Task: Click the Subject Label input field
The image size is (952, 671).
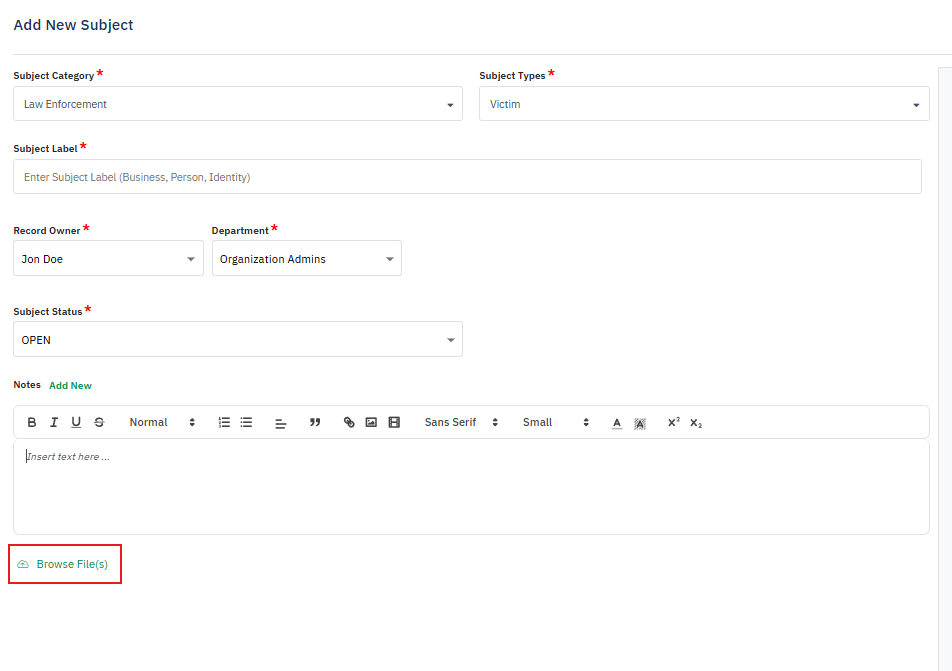Action: tap(467, 177)
